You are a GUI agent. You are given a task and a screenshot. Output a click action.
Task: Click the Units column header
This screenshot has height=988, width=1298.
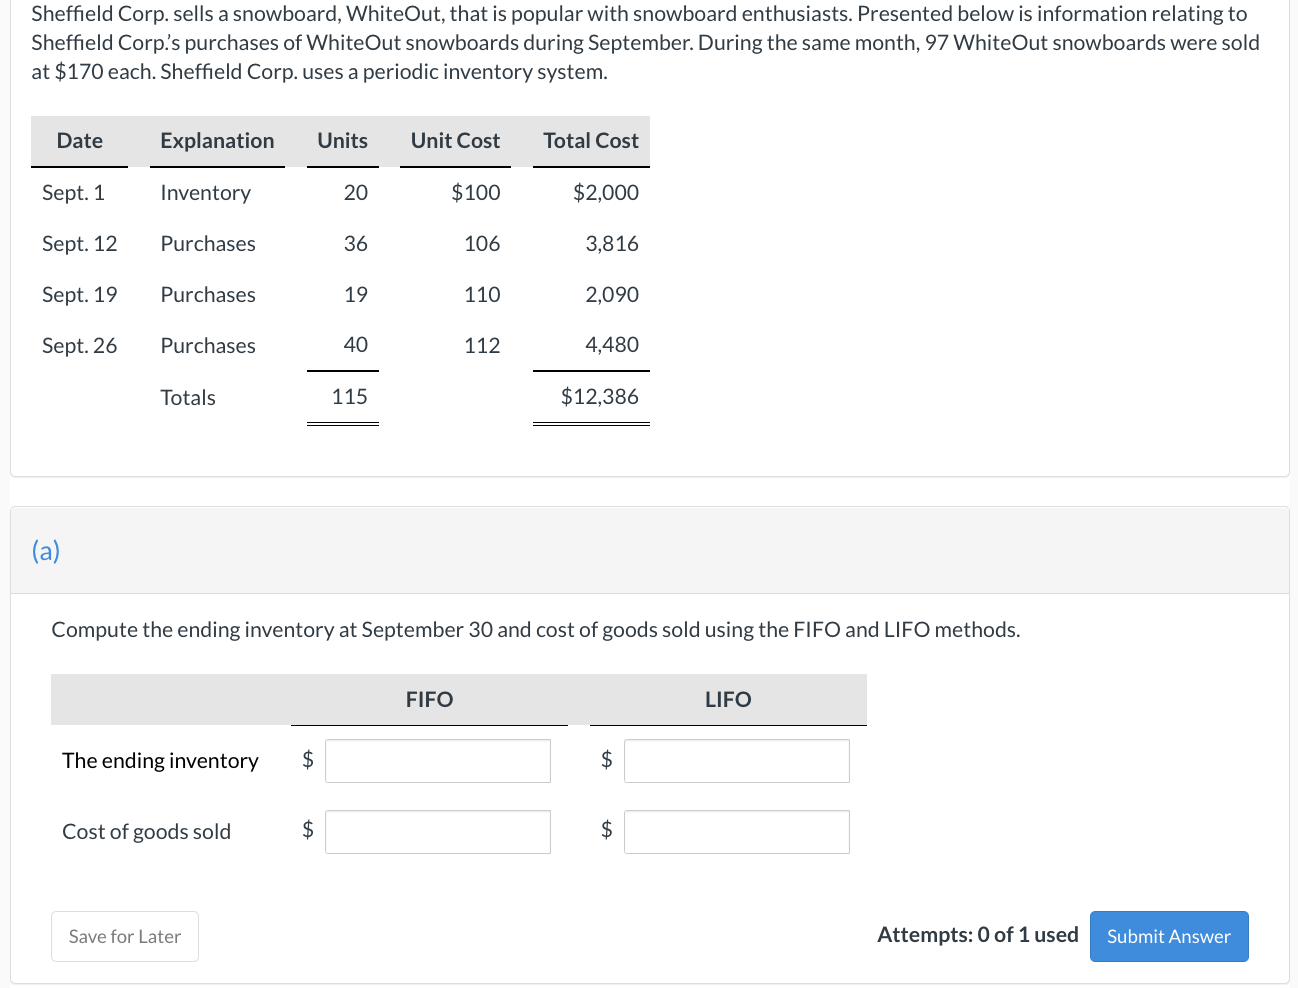coord(343,141)
